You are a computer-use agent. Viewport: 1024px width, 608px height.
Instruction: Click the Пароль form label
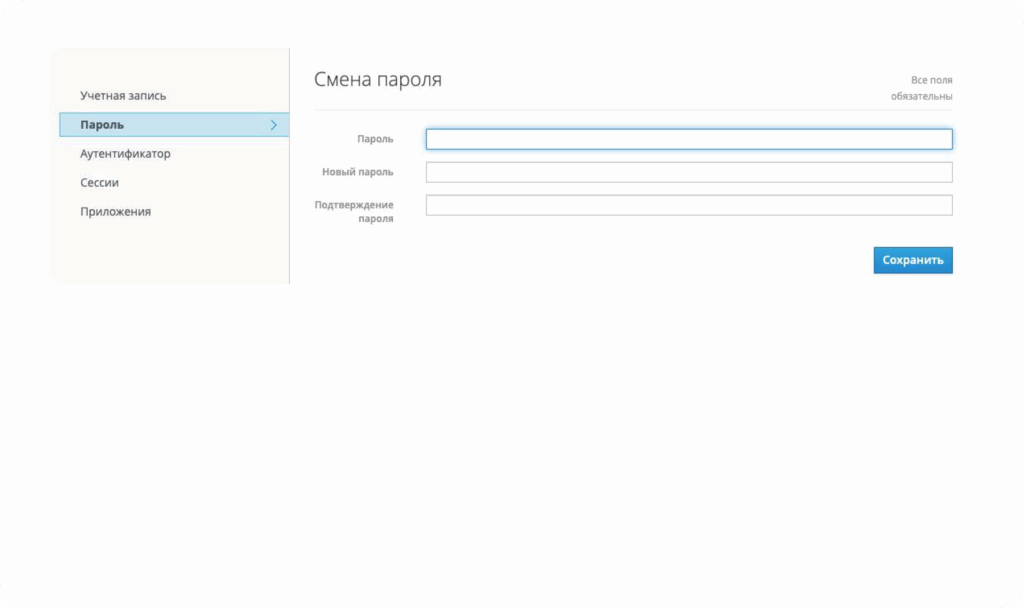tap(375, 139)
